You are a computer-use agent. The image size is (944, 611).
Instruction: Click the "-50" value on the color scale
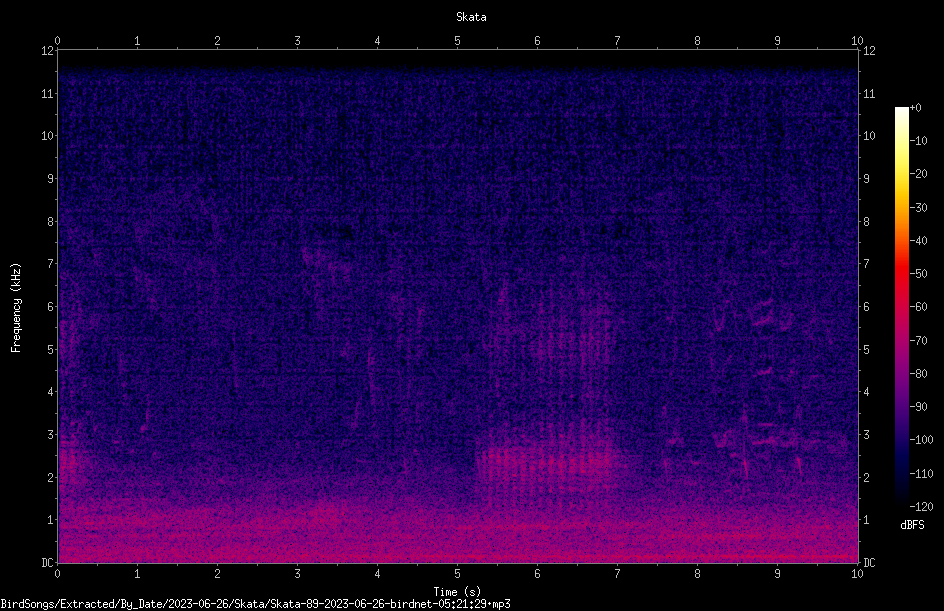[918, 274]
